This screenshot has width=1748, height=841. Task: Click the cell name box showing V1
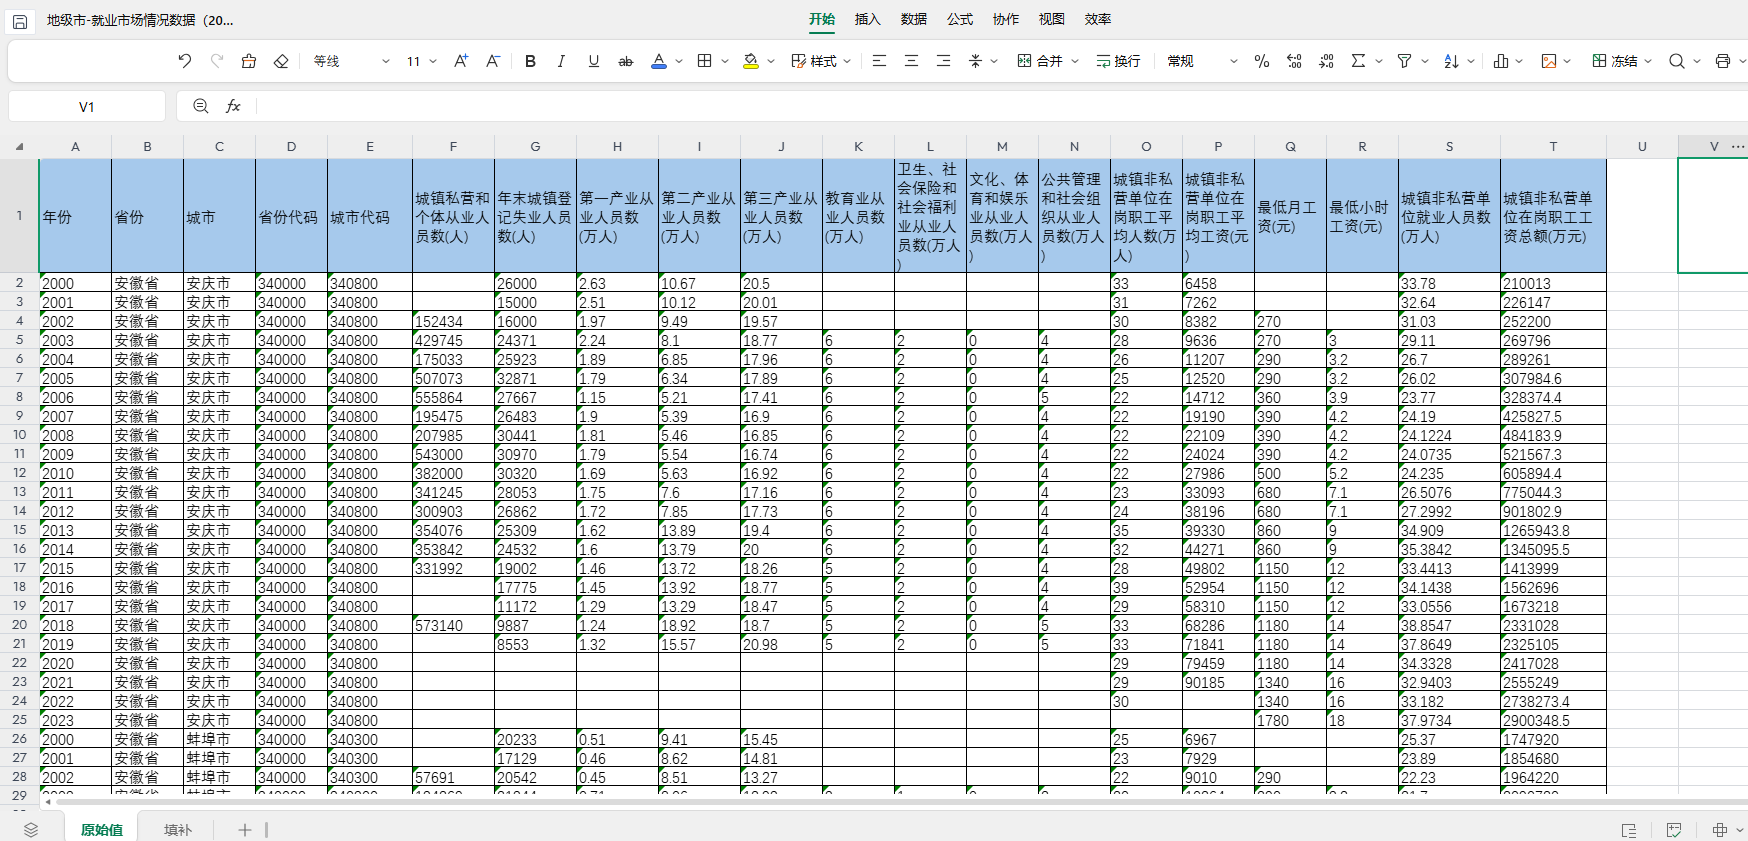coord(87,106)
